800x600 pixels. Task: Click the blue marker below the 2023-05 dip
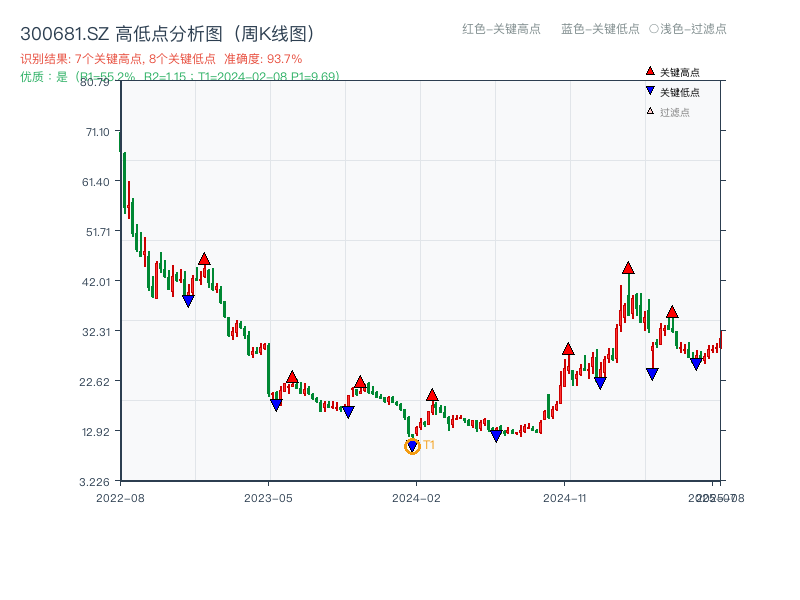(x=277, y=404)
